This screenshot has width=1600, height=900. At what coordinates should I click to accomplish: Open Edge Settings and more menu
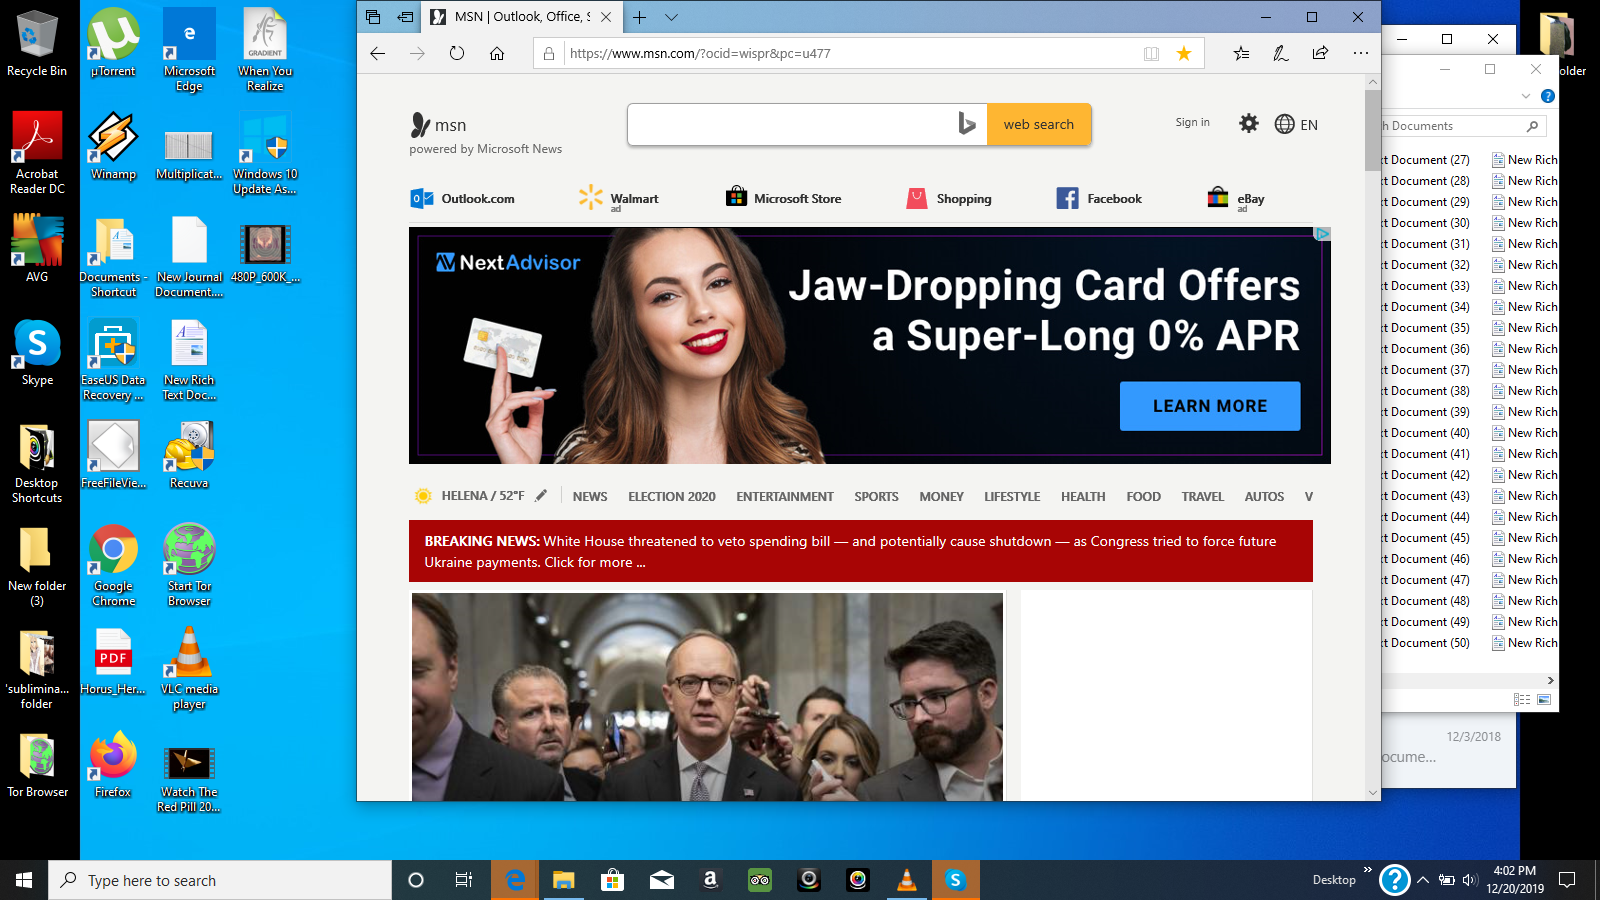(x=1361, y=53)
